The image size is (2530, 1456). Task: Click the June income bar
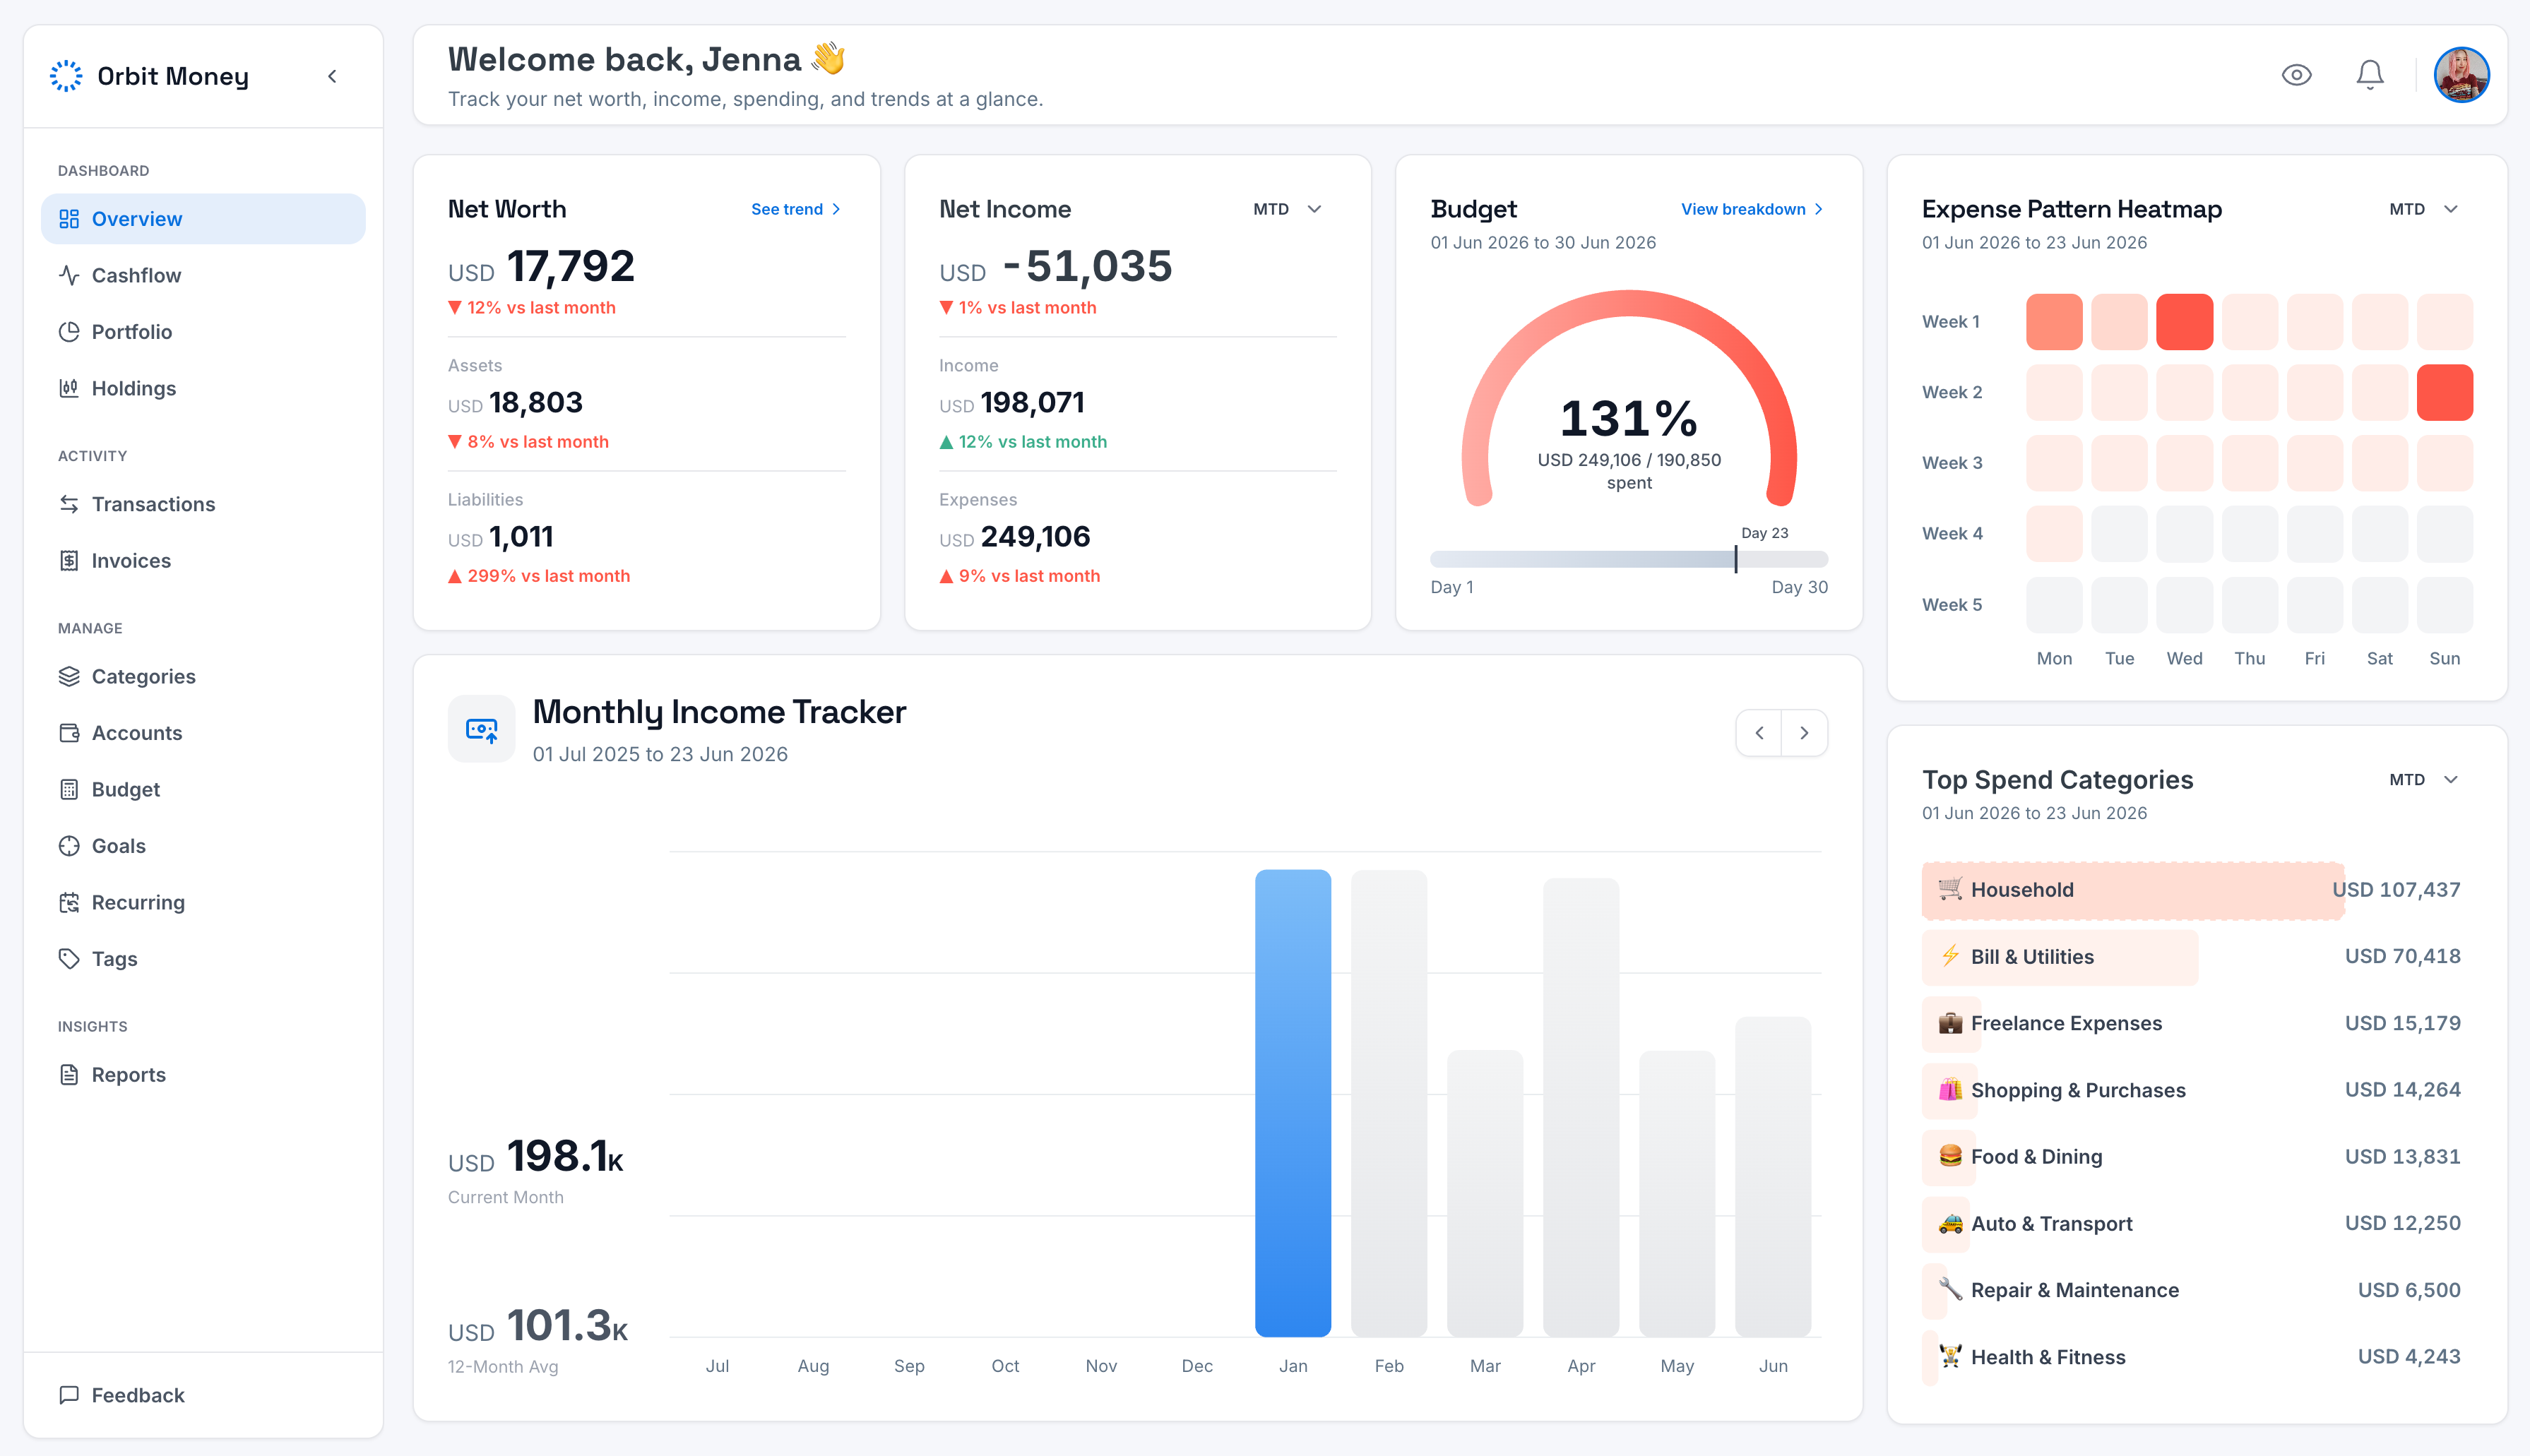1772,1177
